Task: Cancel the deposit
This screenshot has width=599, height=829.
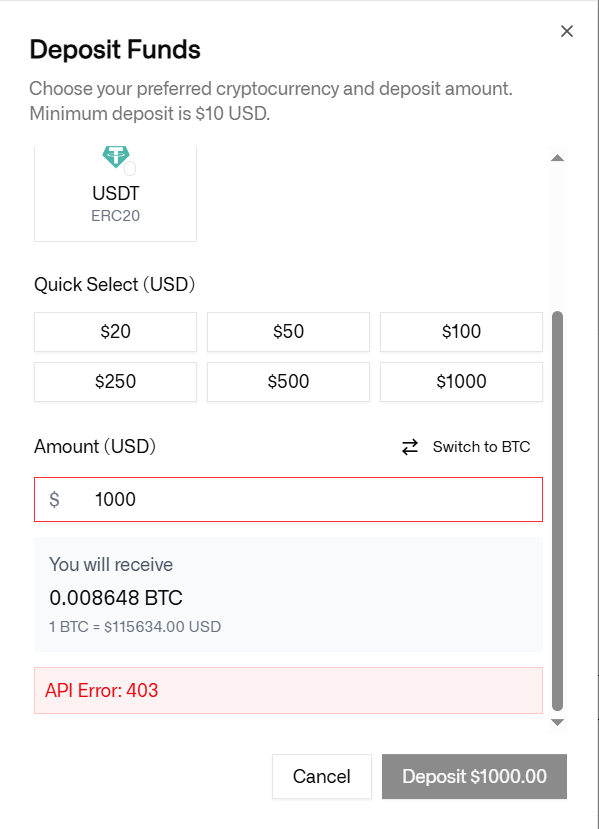Action: tap(321, 776)
